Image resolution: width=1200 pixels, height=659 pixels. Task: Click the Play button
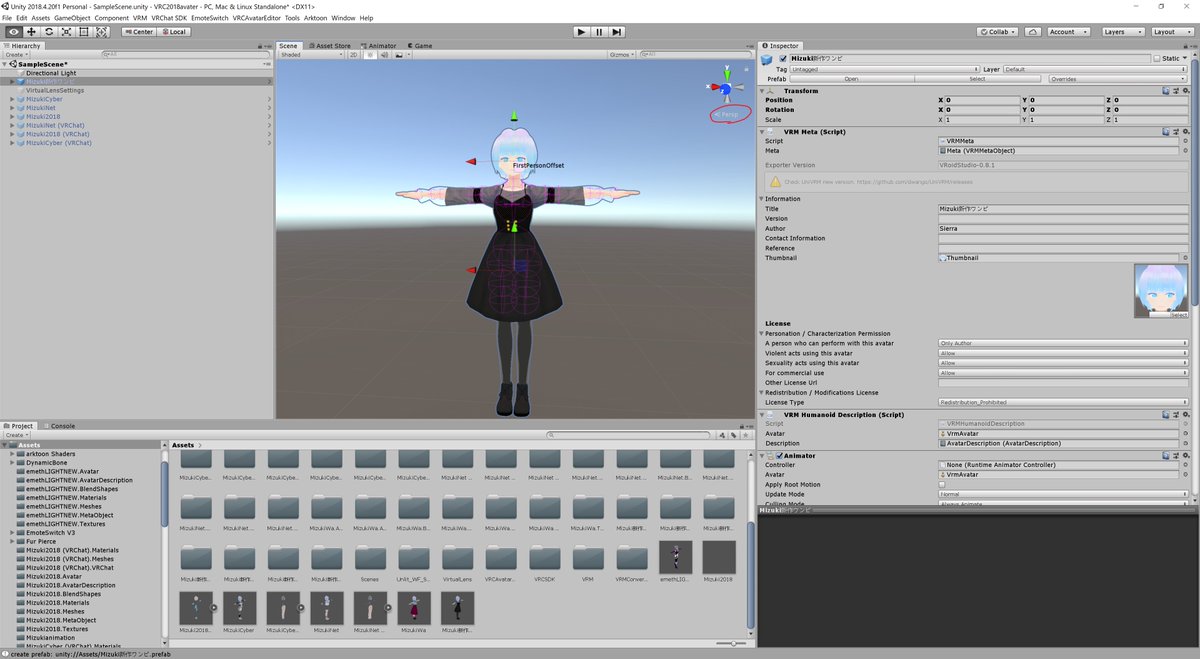point(581,32)
